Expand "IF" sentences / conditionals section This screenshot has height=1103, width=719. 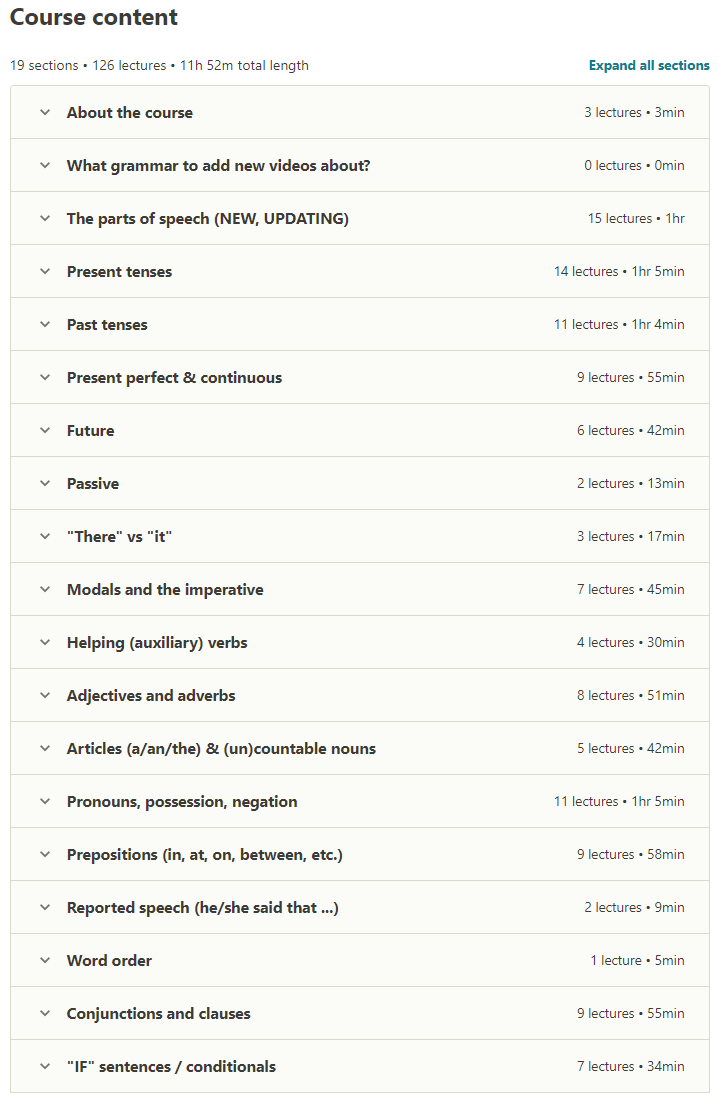[360, 1066]
